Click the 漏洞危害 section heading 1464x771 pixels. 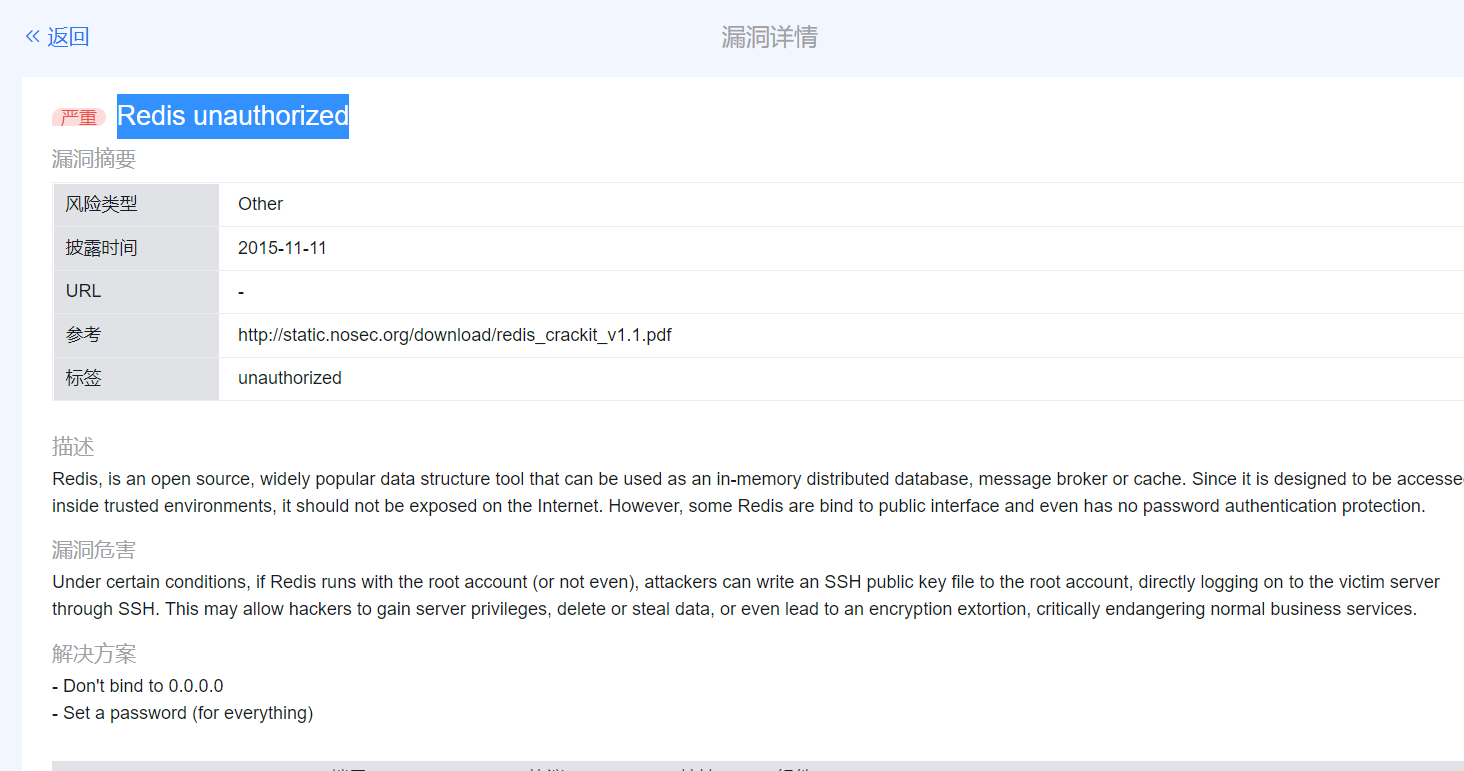[93, 549]
